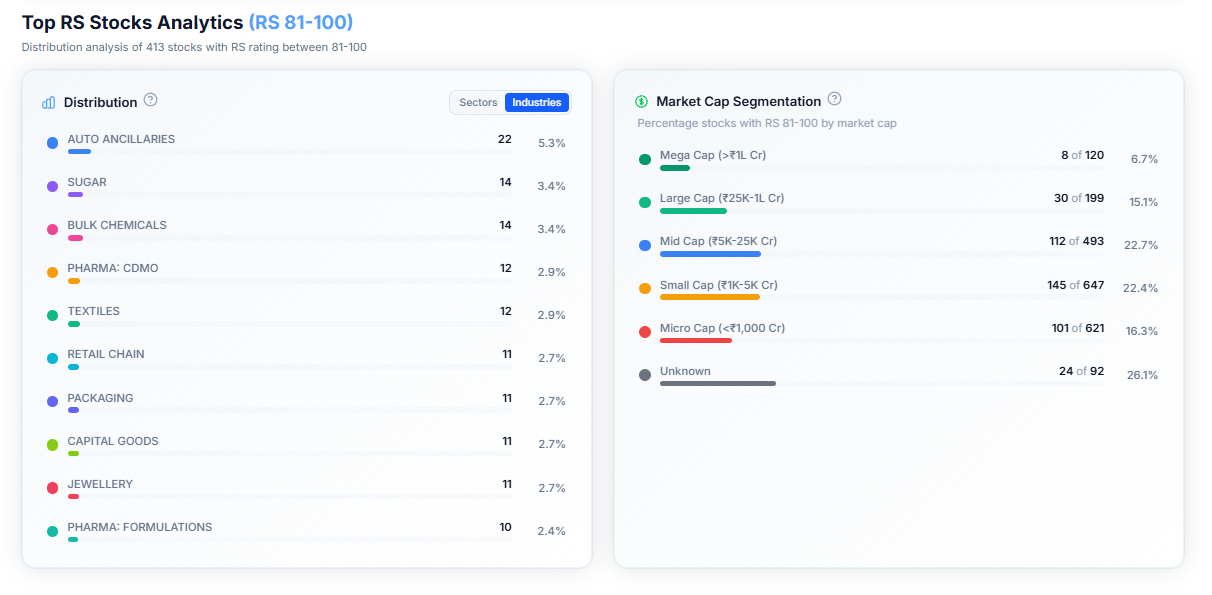Image resolution: width=1212 pixels, height=595 pixels.
Task: Click the Distribution bar chart icon
Action: [49, 102]
